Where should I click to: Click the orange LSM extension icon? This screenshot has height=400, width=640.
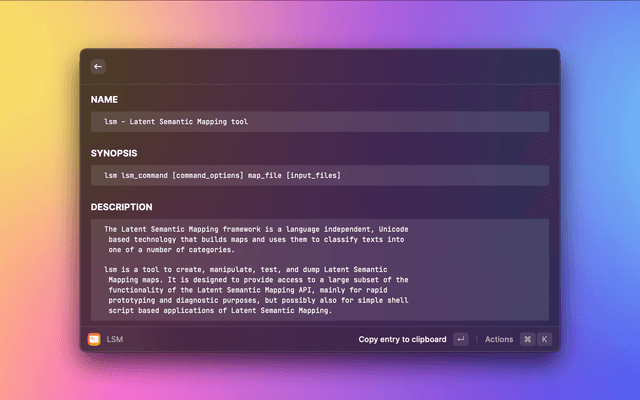(x=94, y=339)
